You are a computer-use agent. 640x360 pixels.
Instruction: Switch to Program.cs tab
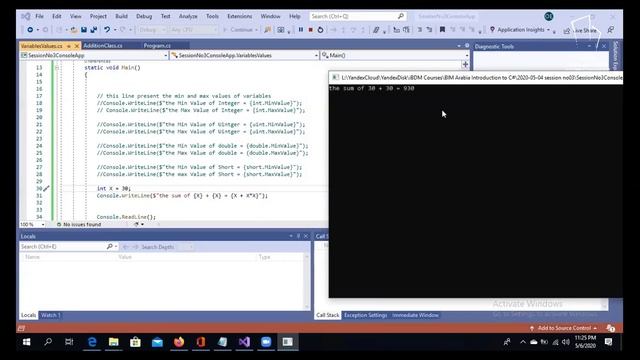157,46
